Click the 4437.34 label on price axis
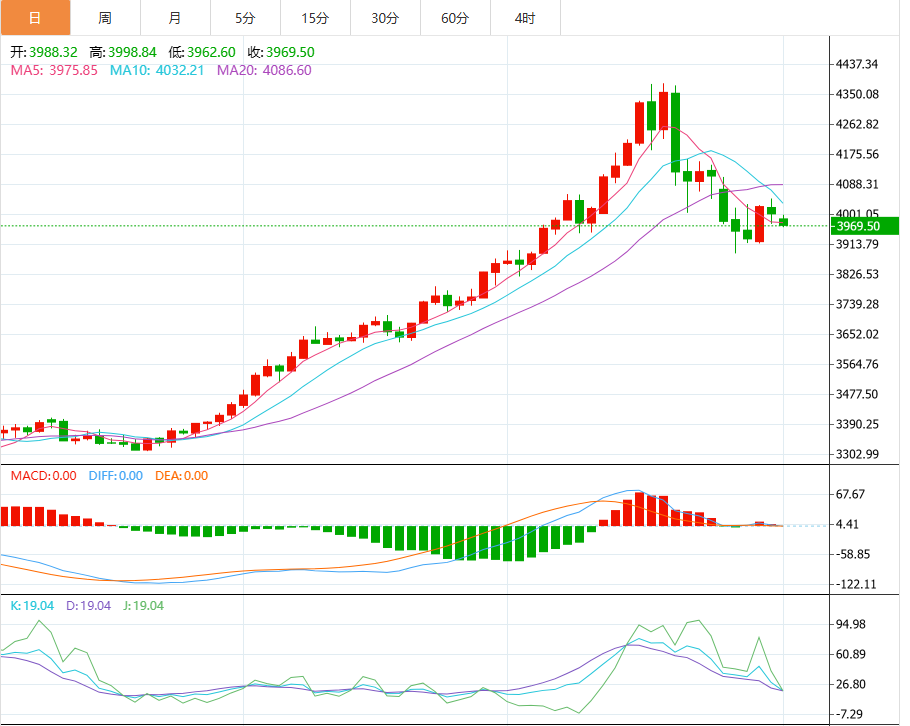The image size is (910, 726). 859,64
